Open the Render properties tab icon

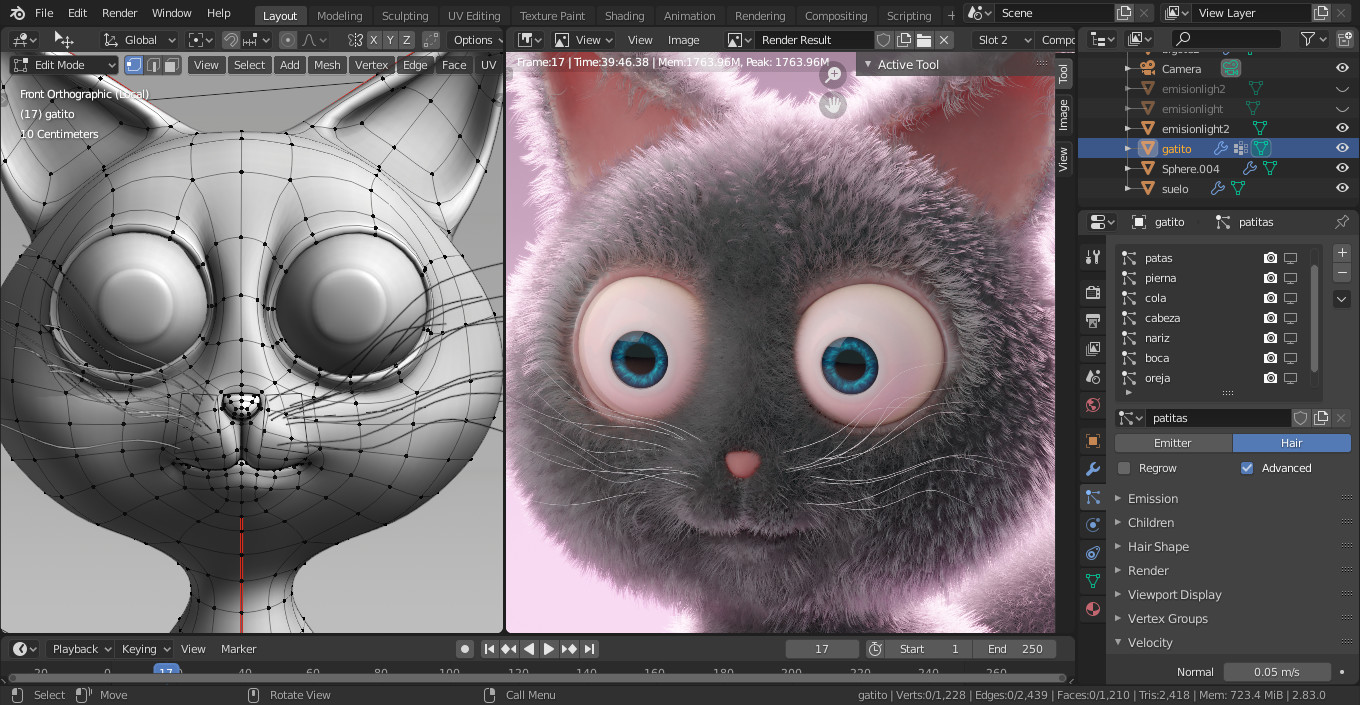click(1092, 293)
